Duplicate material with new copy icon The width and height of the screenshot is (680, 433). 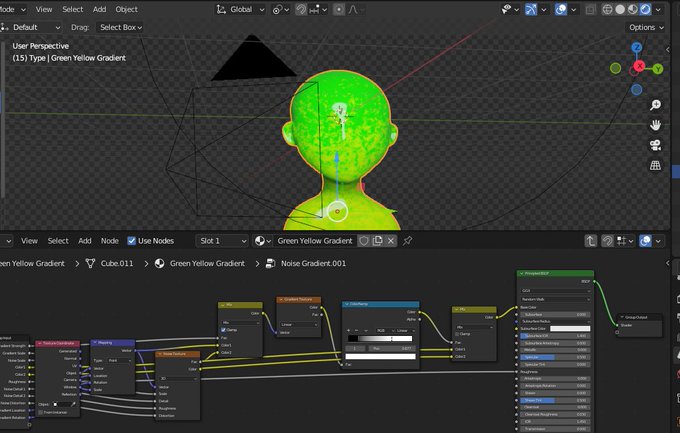click(x=378, y=241)
